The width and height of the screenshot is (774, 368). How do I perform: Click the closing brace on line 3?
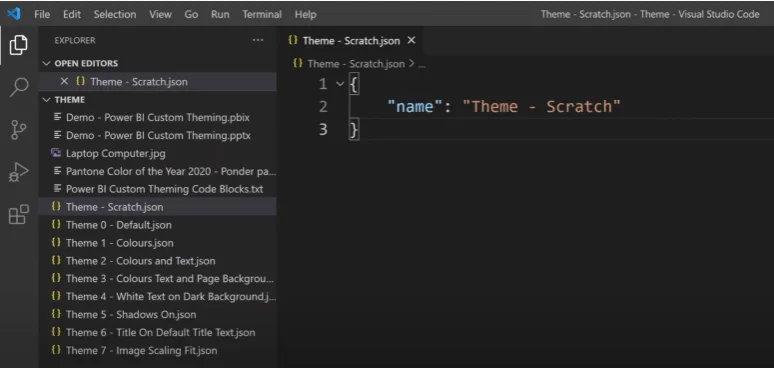point(354,130)
